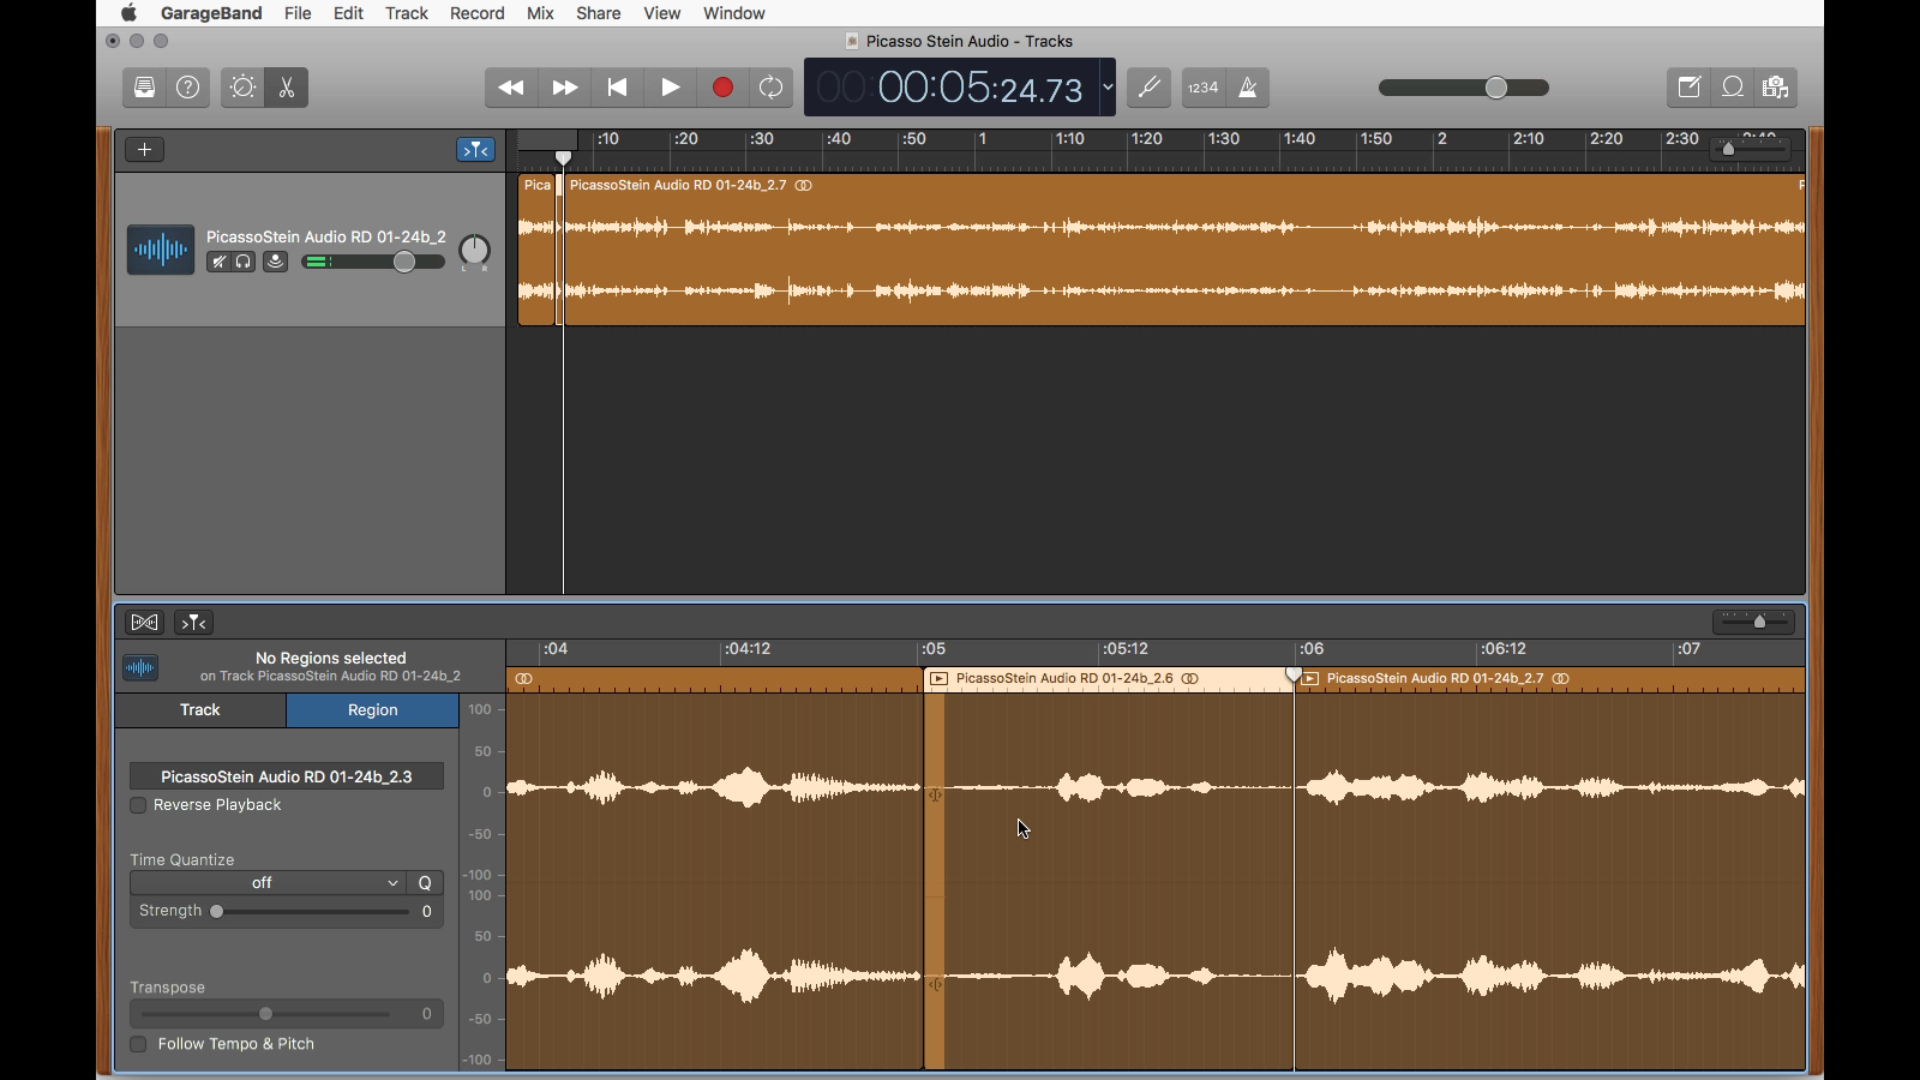Select region PicassoStein Audio RD 01-24b_2.6 header
Screen dimensions: 1920x1080
pyautogui.click(x=1108, y=679)
